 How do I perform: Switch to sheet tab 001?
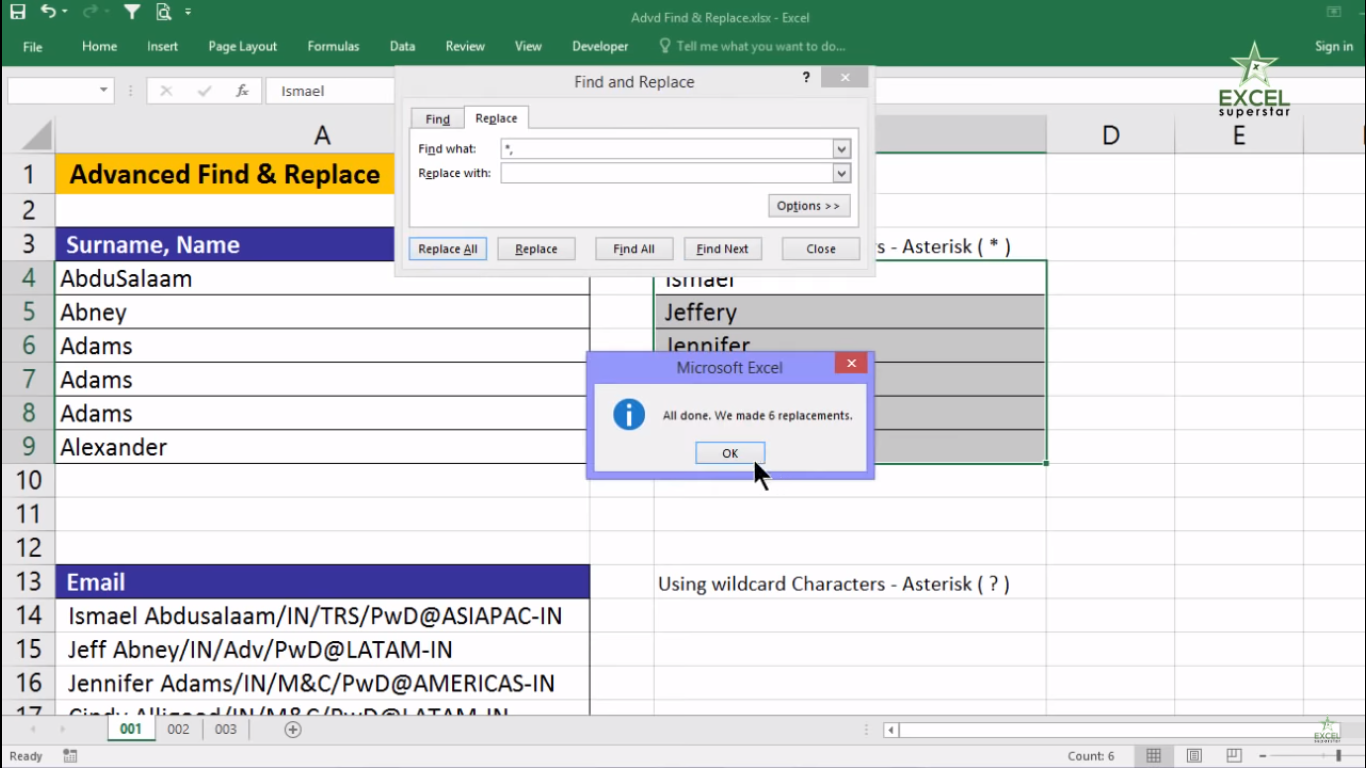pos(131,729)
